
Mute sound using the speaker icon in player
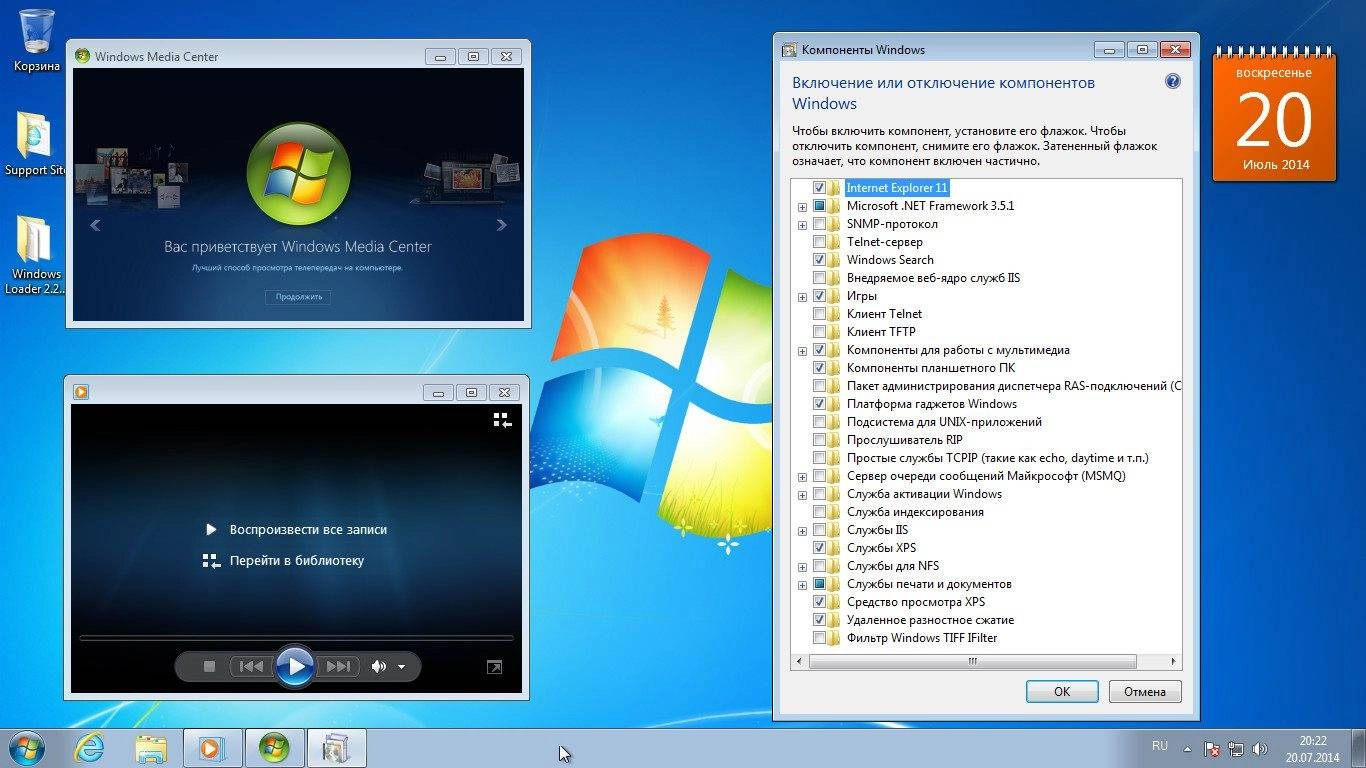tap(376, 666)
